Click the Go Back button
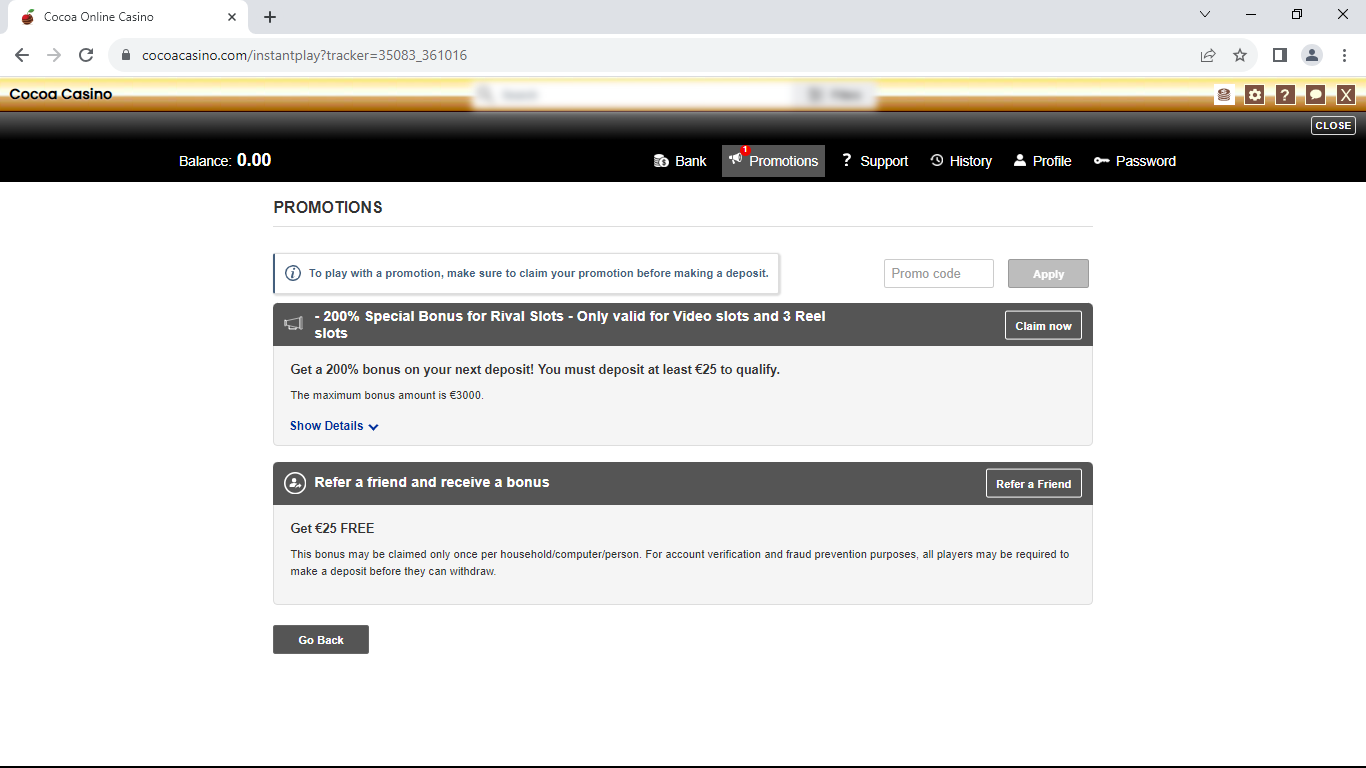This screenshot has width=1366, height=768. (x=320, y=639)
